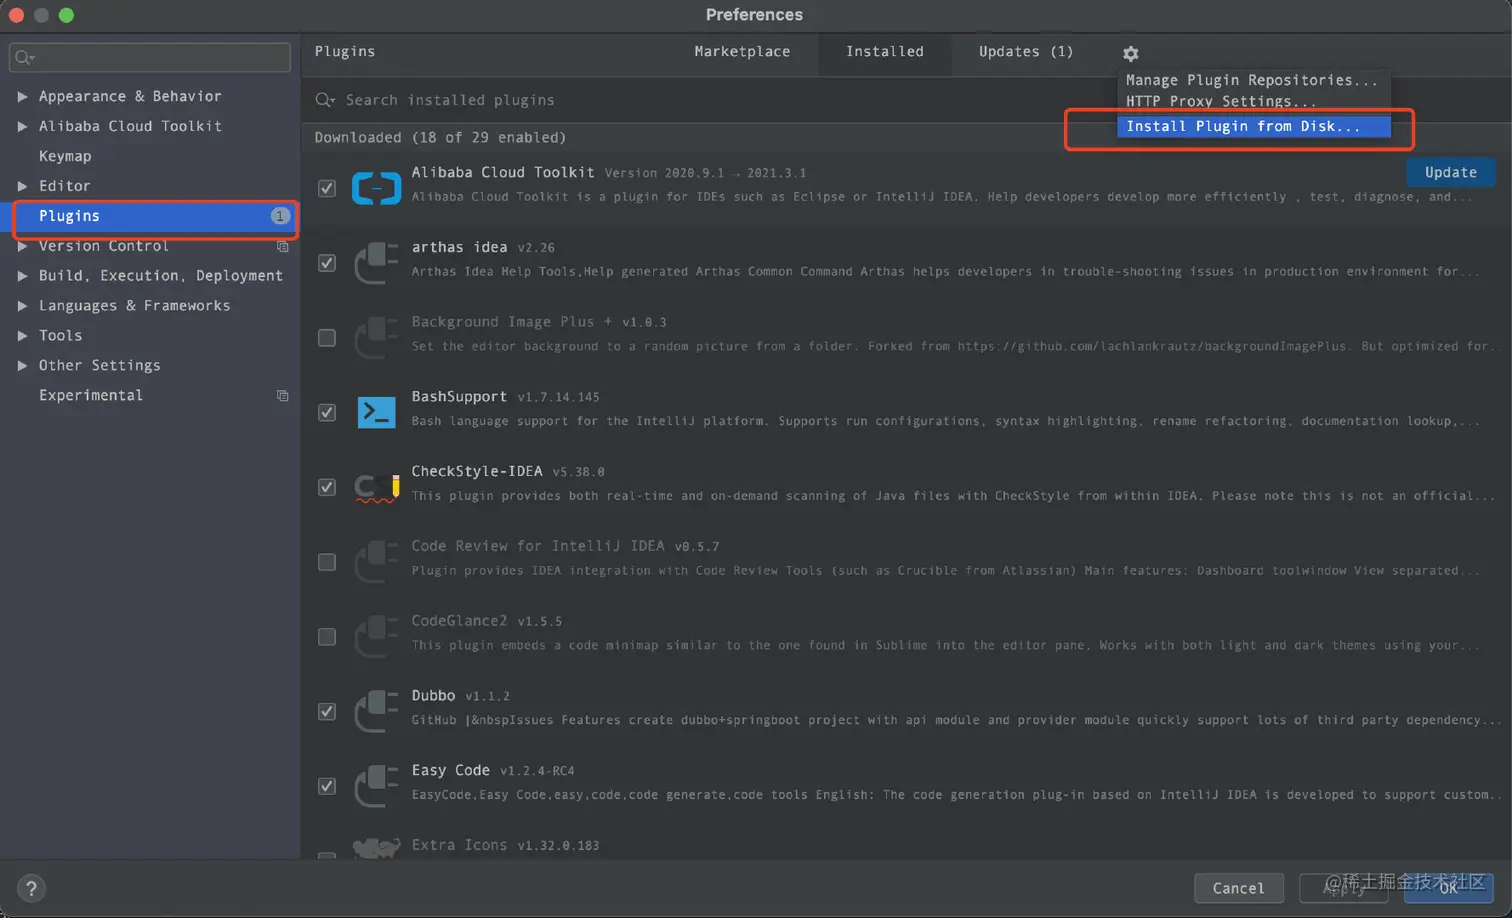The width and height of the screenshot is (1512, 918).
Task: Click the arthas idea plugin title
Action: pyautogui.click(x=459, y=247)
